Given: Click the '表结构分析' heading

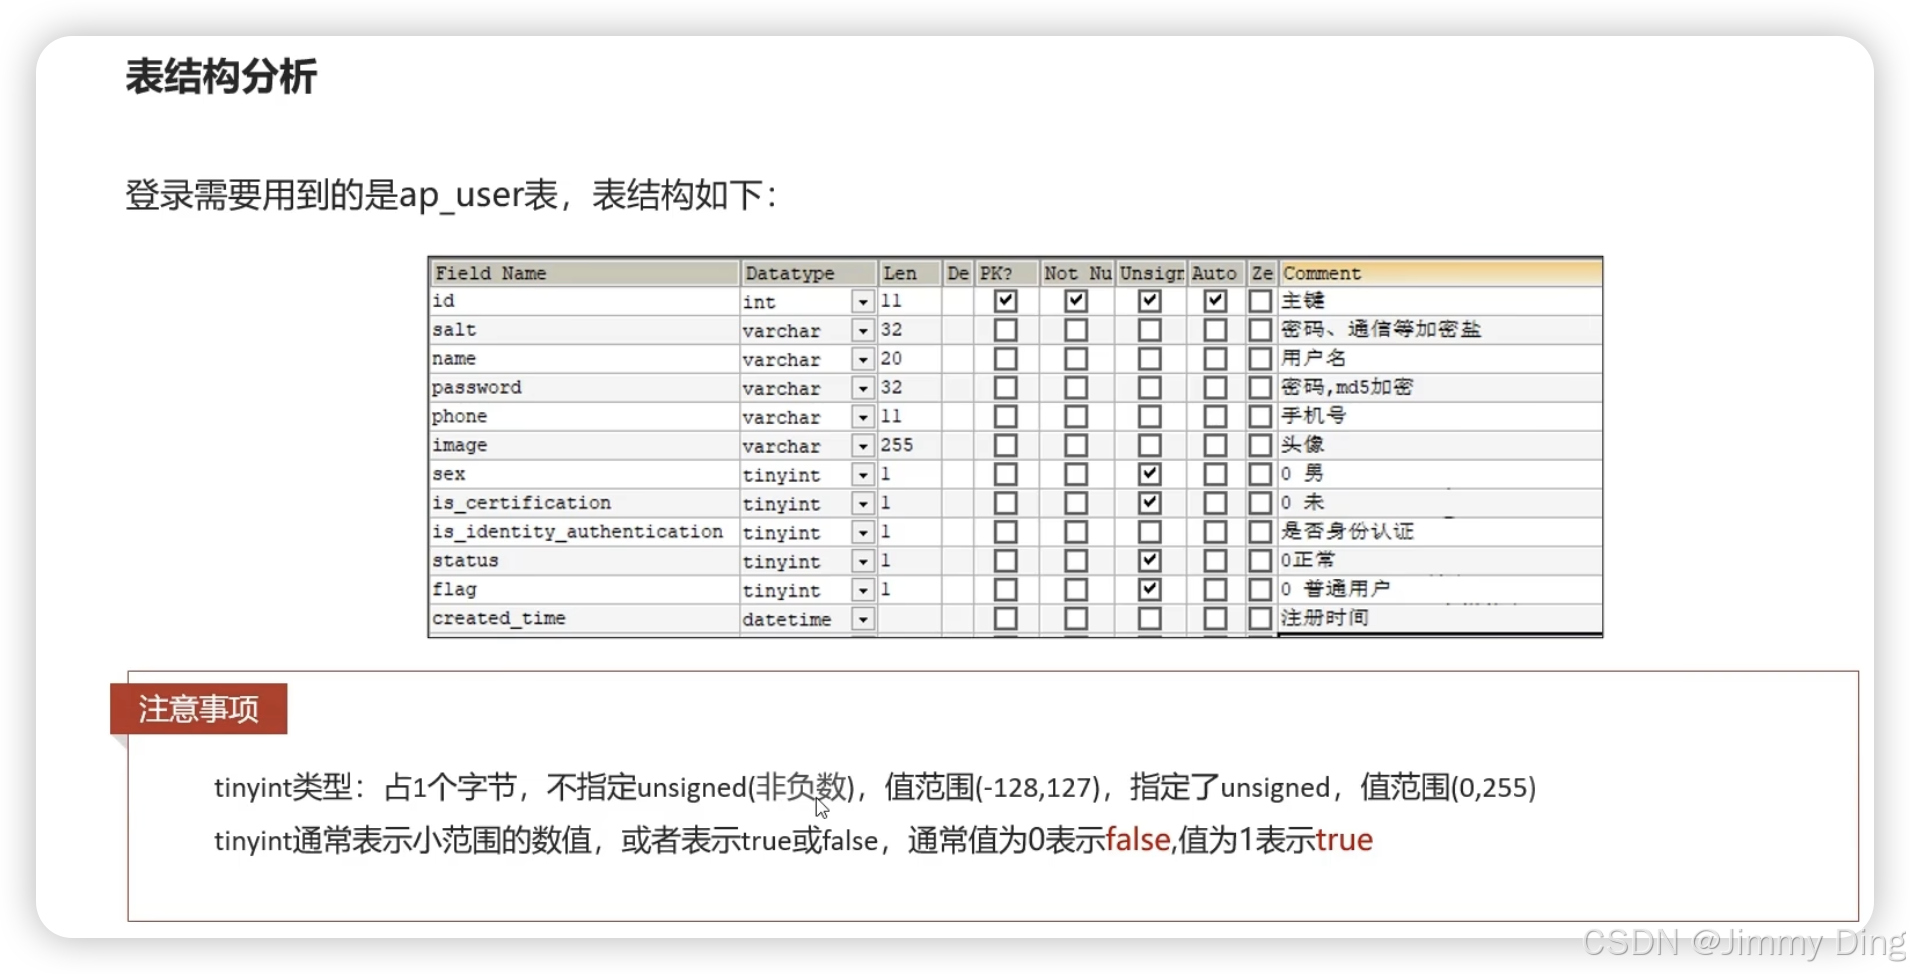Looking at the screenshot, I should 221,77.
